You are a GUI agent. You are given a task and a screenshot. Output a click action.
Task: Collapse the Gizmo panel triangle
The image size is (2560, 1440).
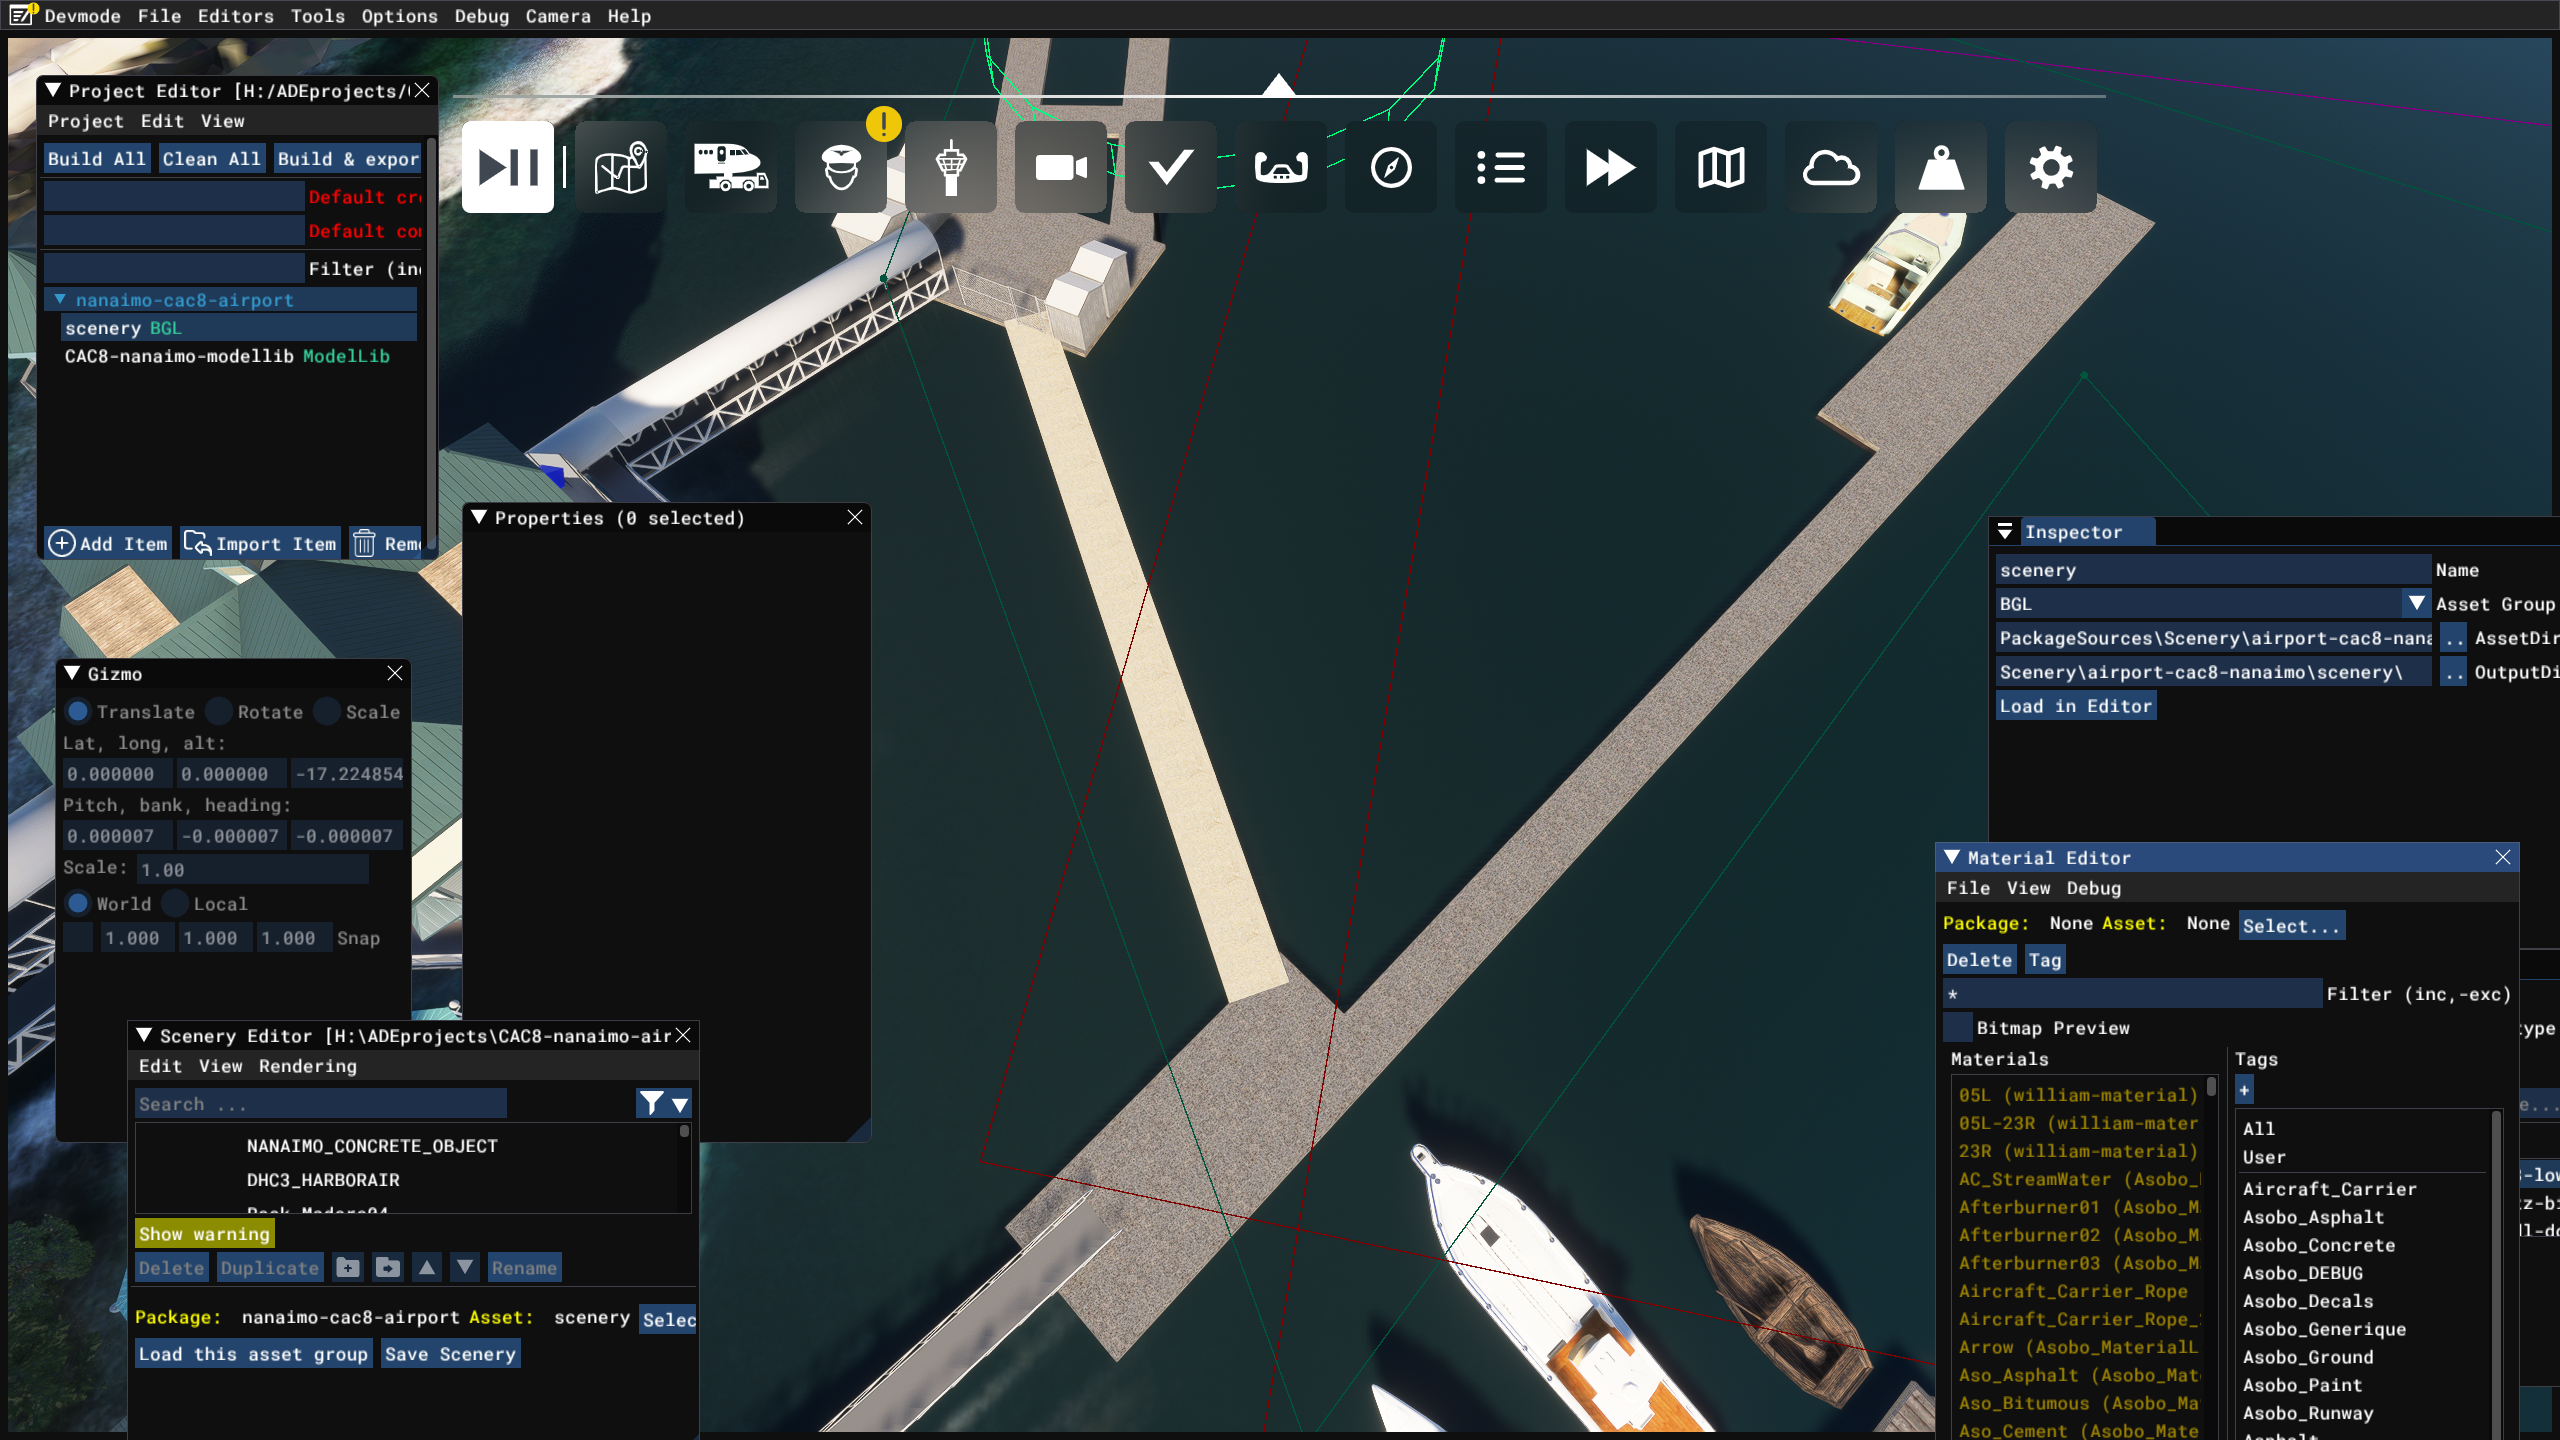click(72, 673)
